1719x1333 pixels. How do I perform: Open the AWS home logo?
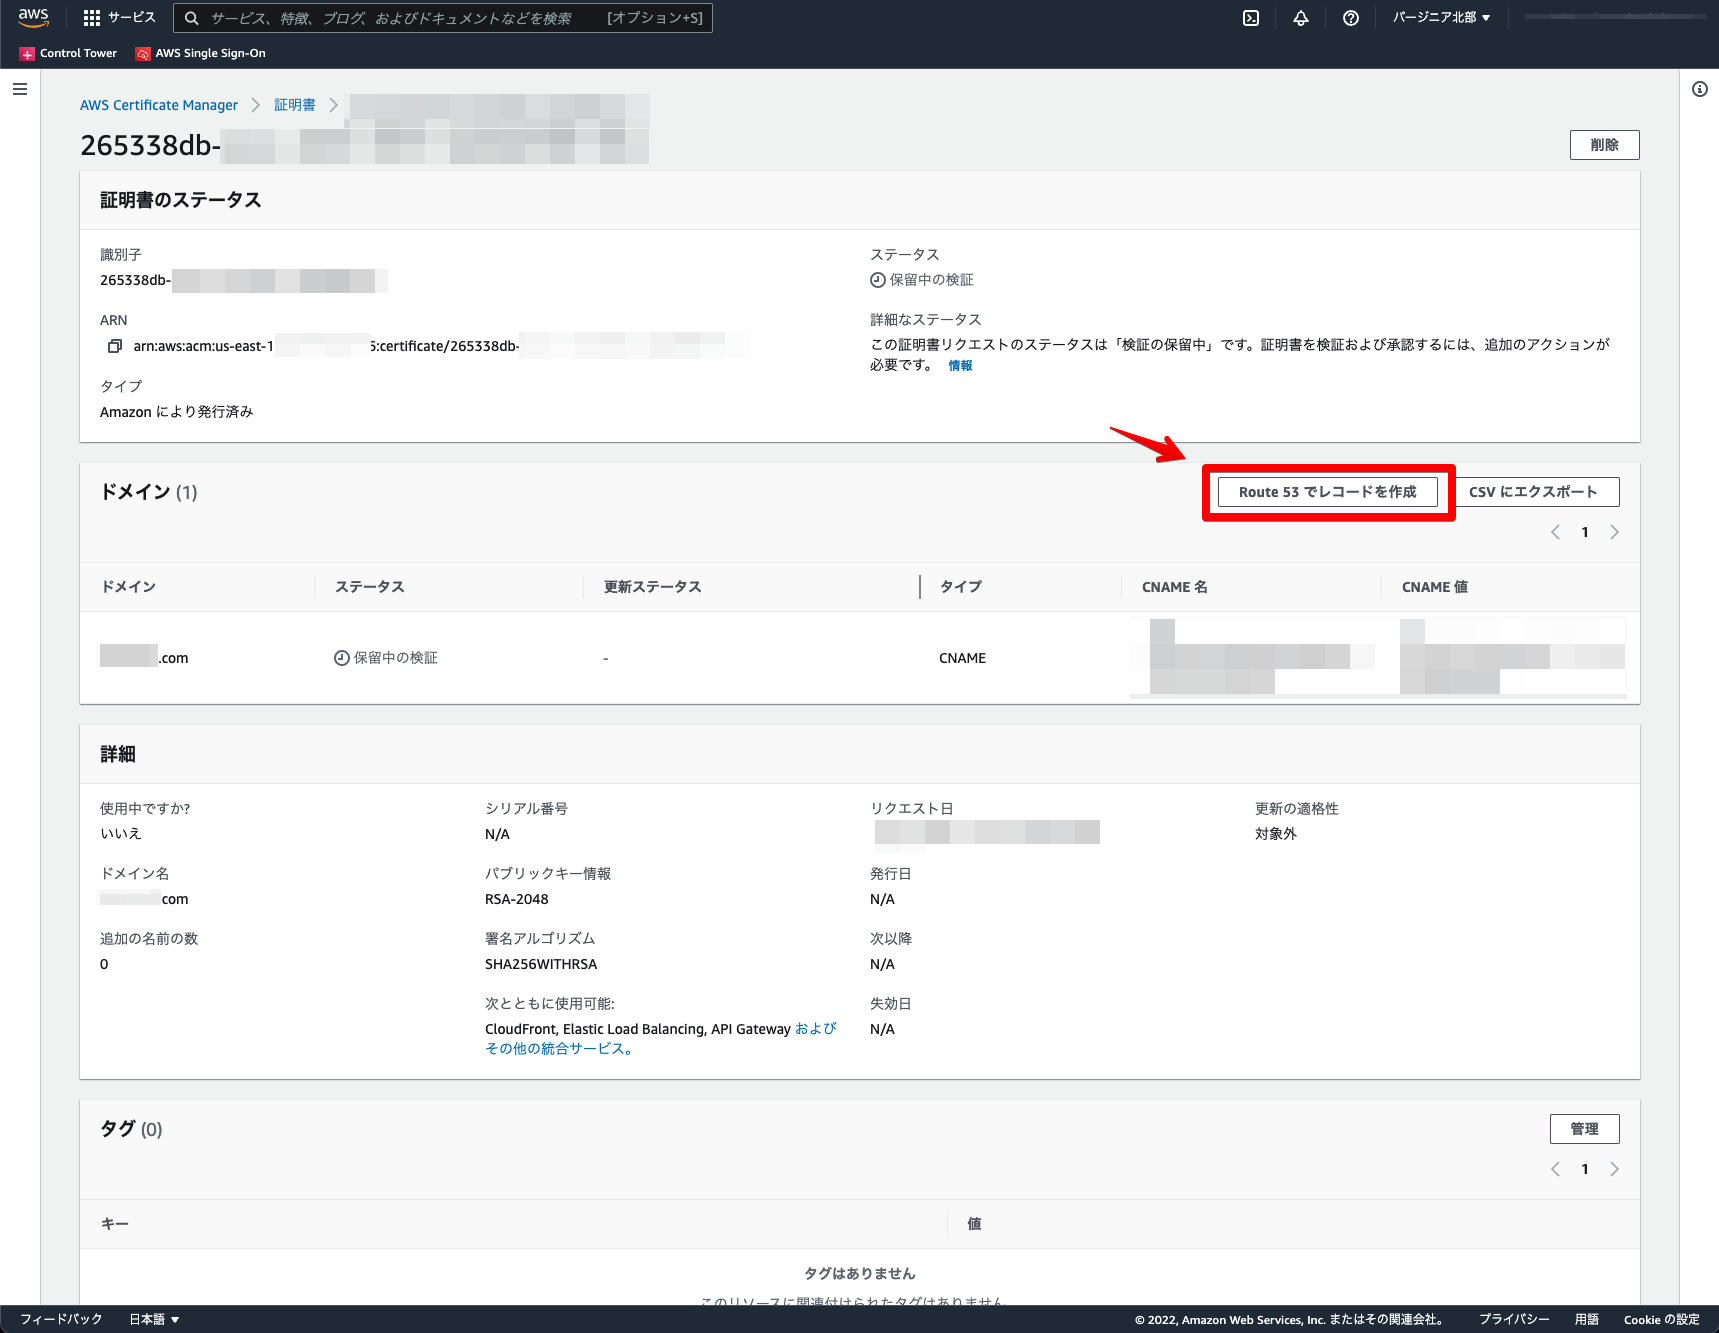tap(33, 17)
